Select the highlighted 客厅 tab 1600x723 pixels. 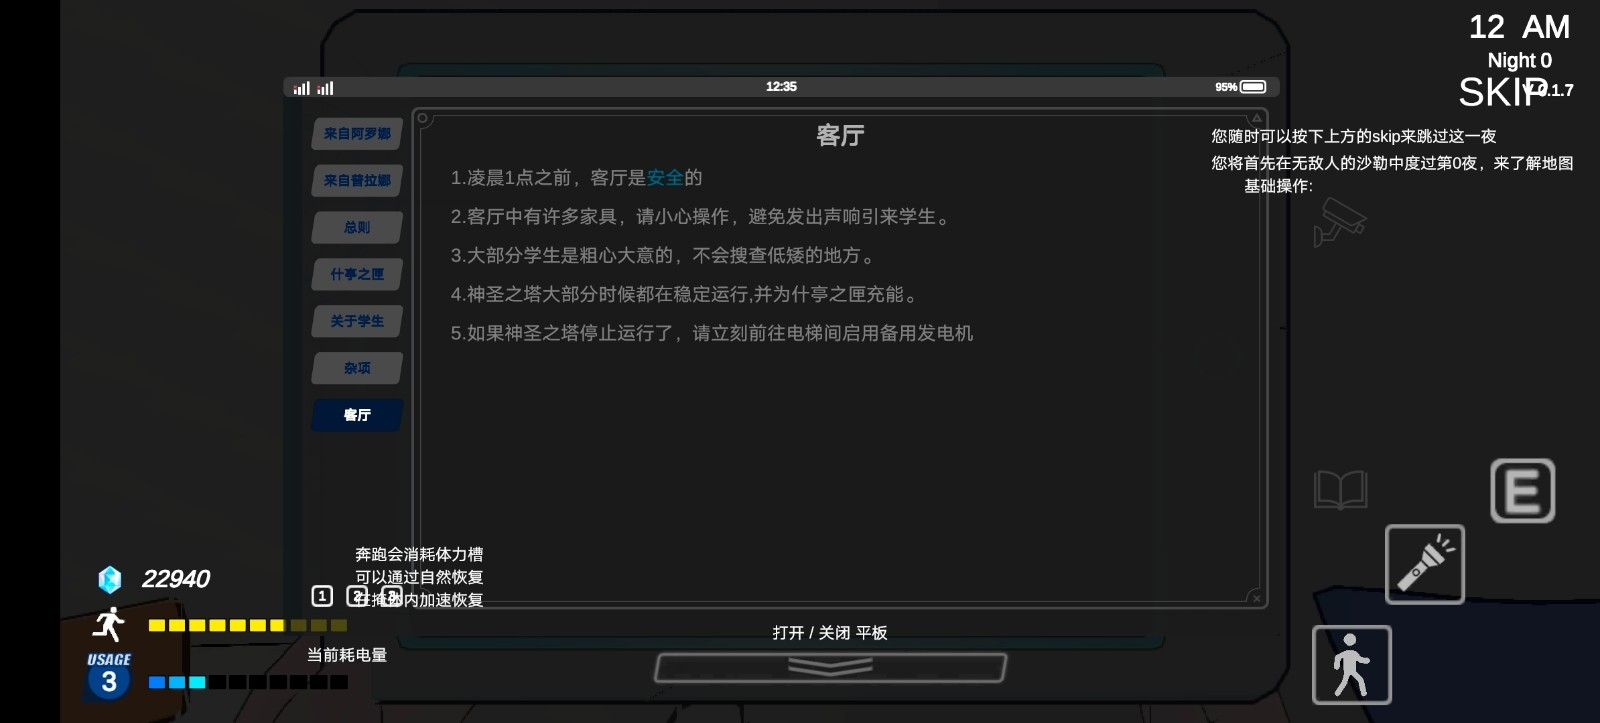357,415
